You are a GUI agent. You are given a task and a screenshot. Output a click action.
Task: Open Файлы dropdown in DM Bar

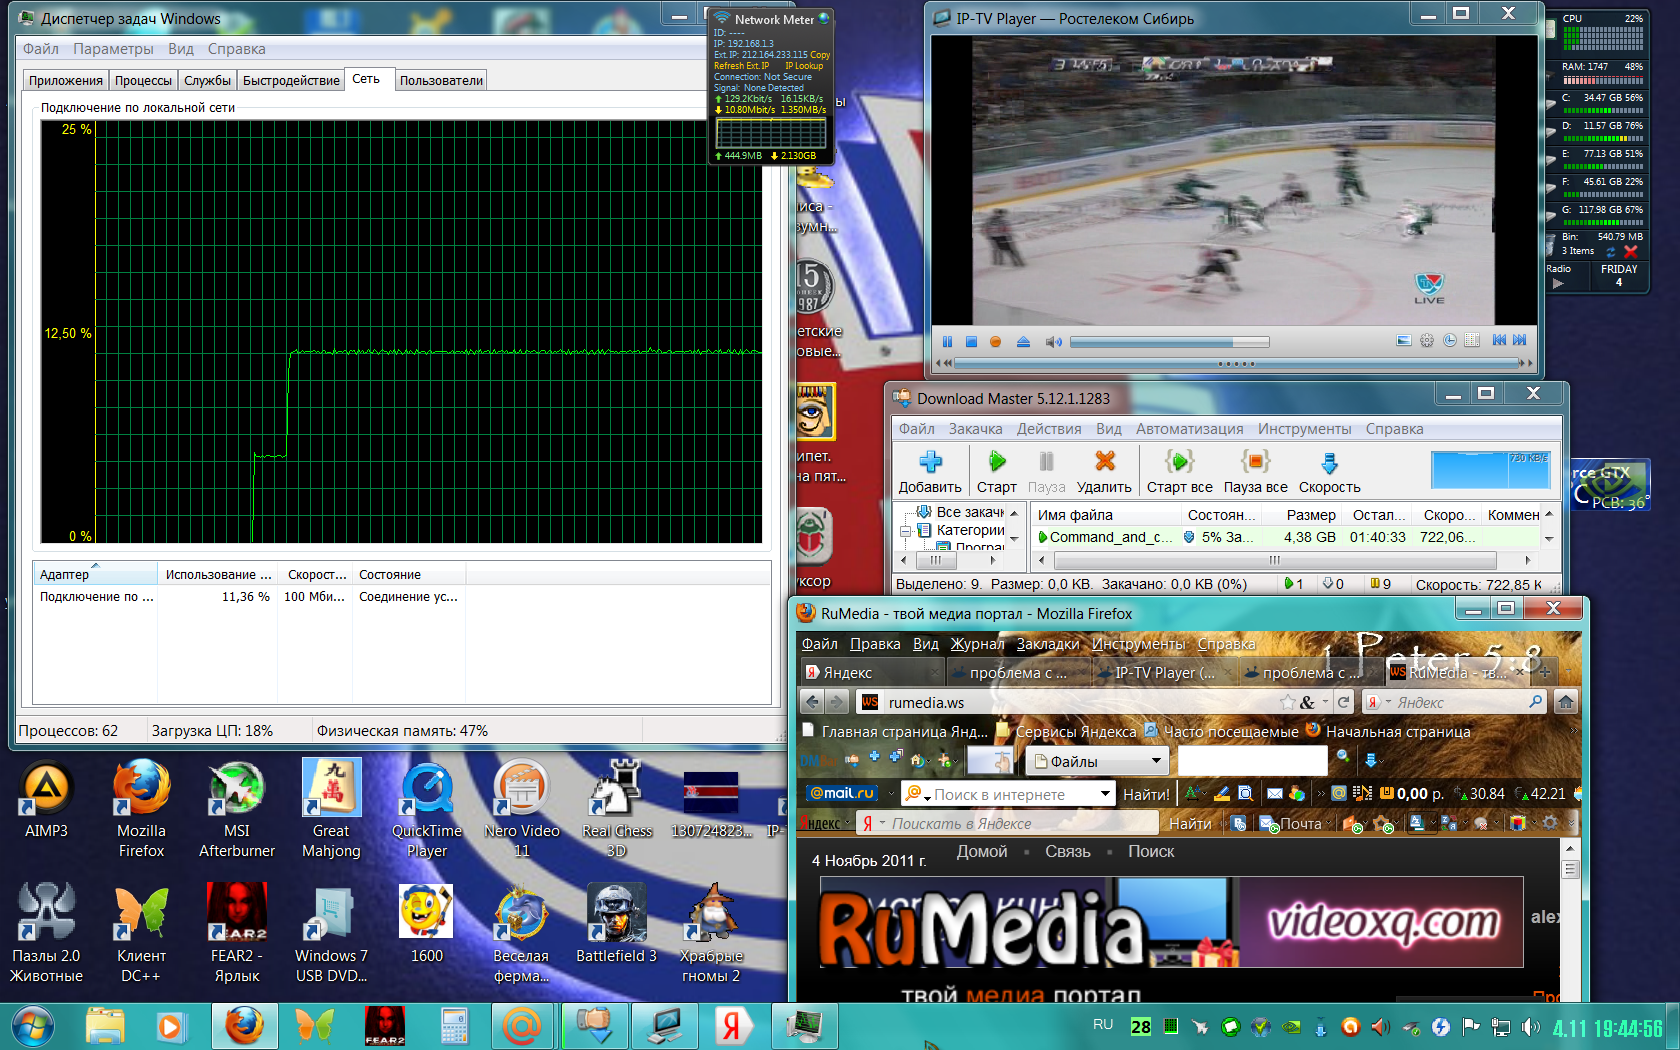coord(1098,762)
